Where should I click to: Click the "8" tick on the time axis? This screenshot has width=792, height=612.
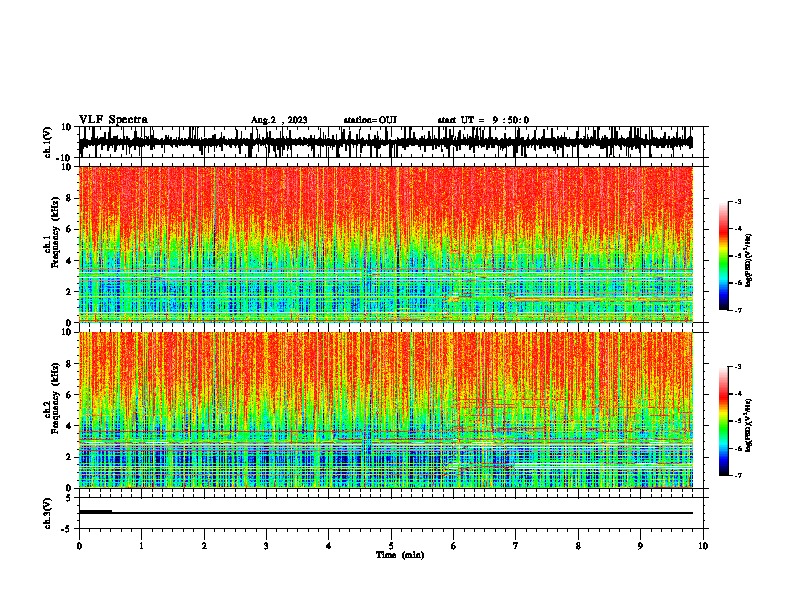[578, 546]
